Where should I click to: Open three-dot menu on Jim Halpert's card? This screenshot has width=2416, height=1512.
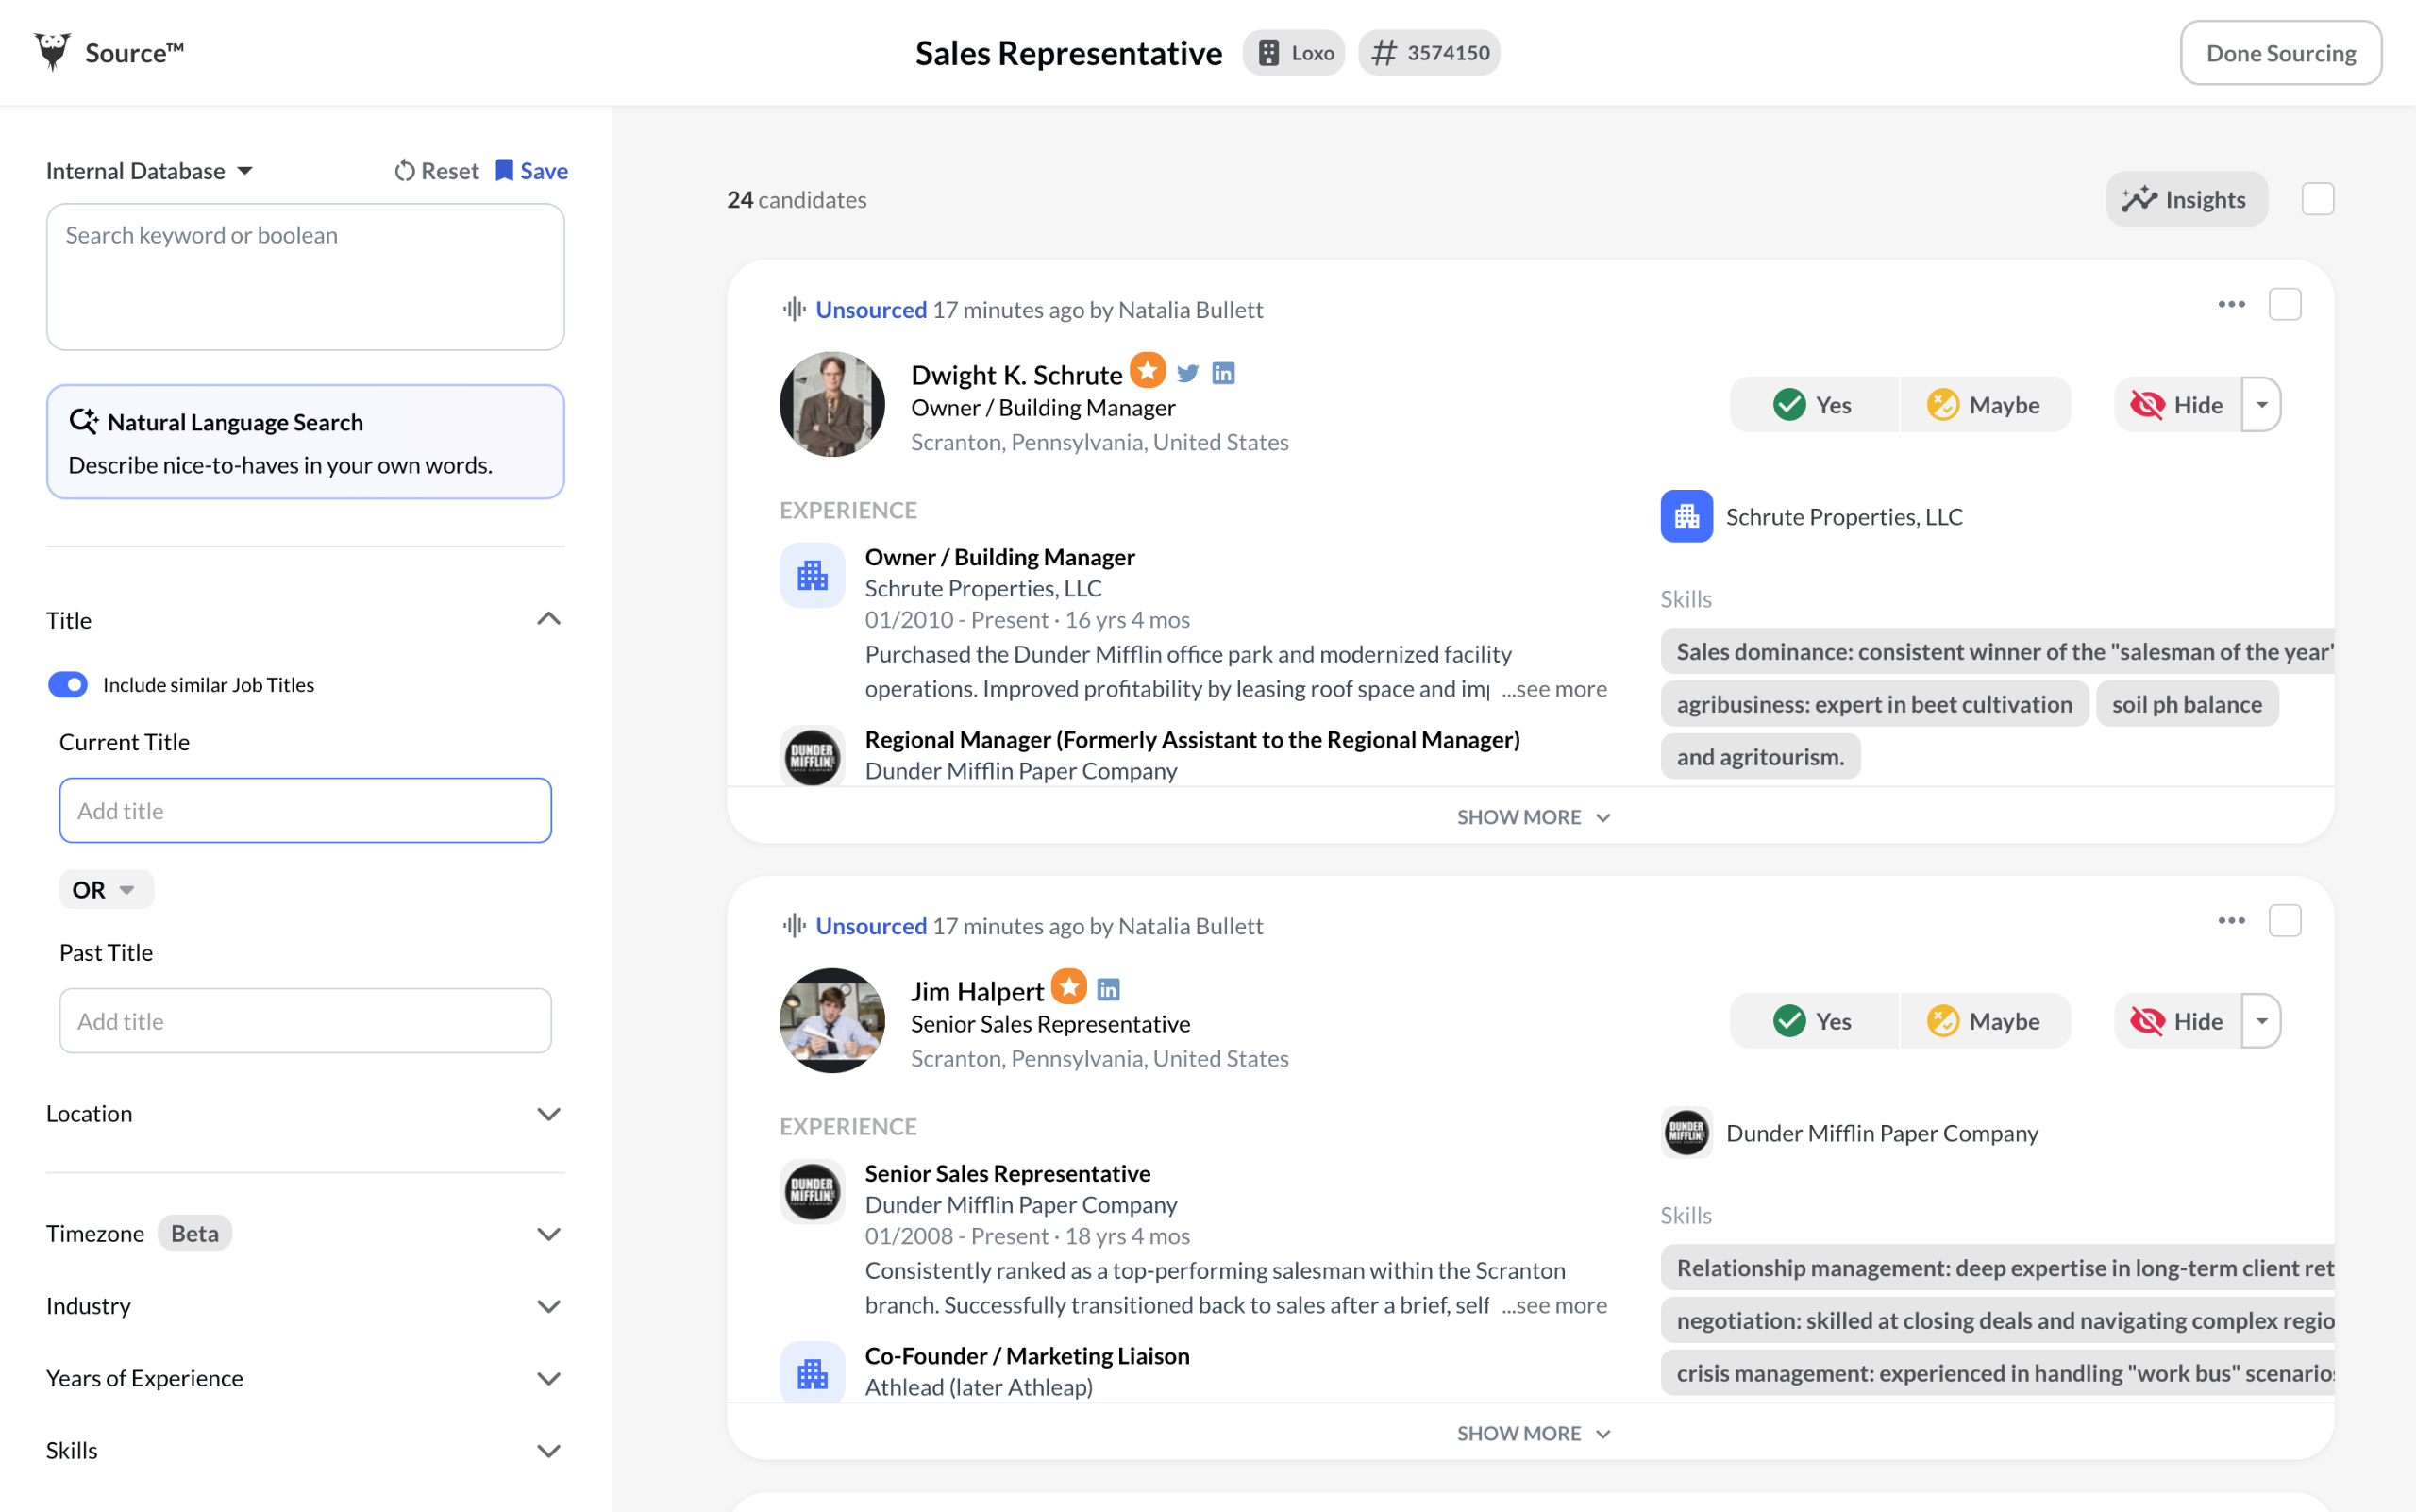tap(2231, 920)
